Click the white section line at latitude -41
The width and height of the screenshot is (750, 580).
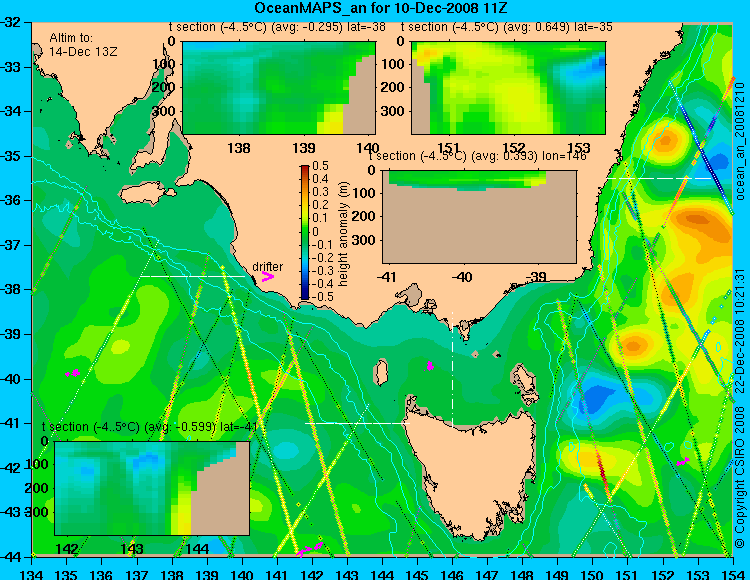pyautogui.click(x=357, y=423)
